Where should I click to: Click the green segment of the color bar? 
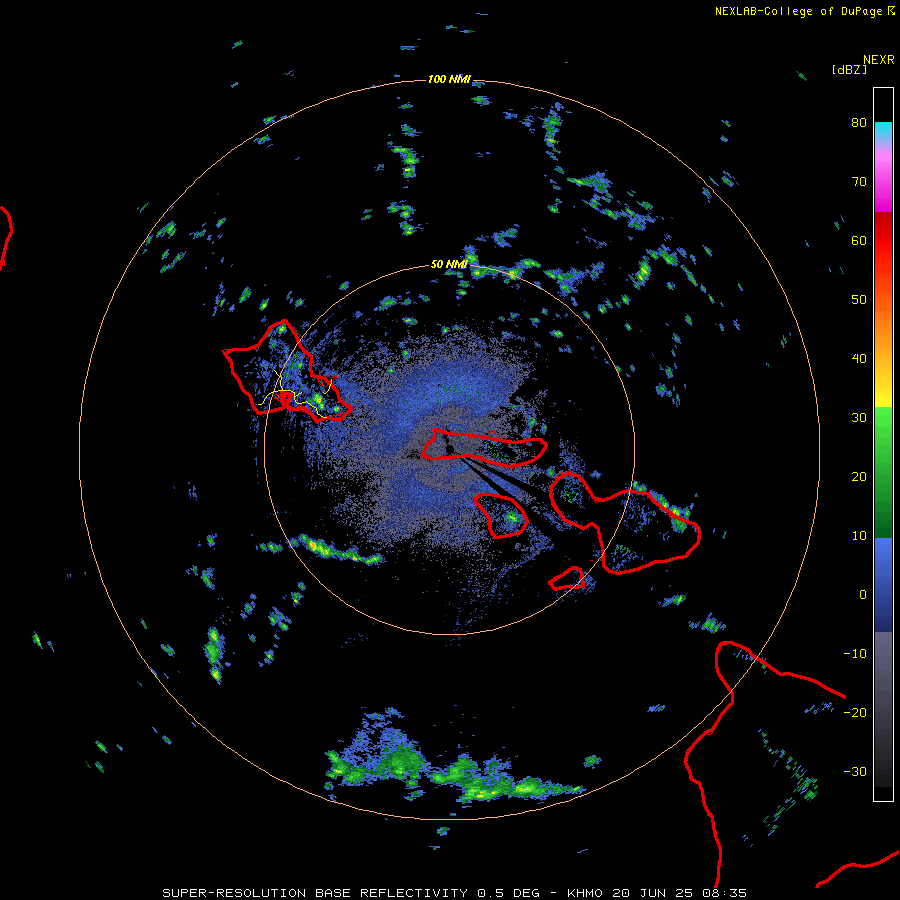click(x=883, y=472)
